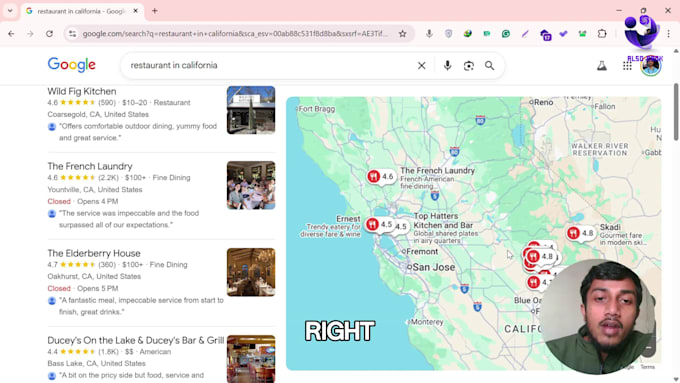
Task: Click in the Google search box
Action: click(x=269, y=65)
